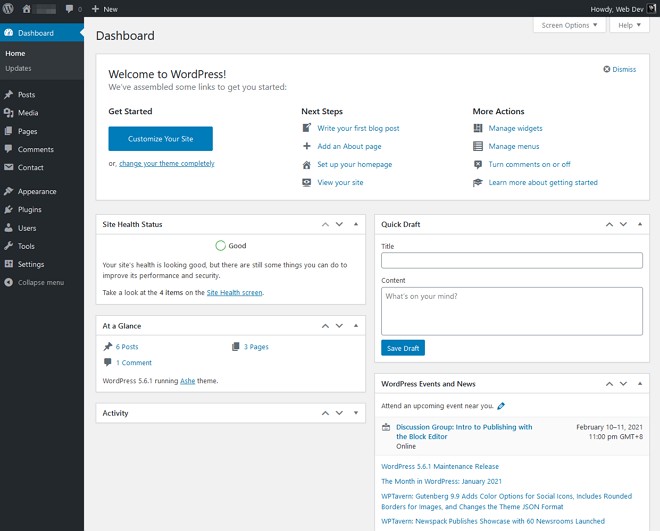Toggle the Activity panel collapse arrow

click(357, 413)
